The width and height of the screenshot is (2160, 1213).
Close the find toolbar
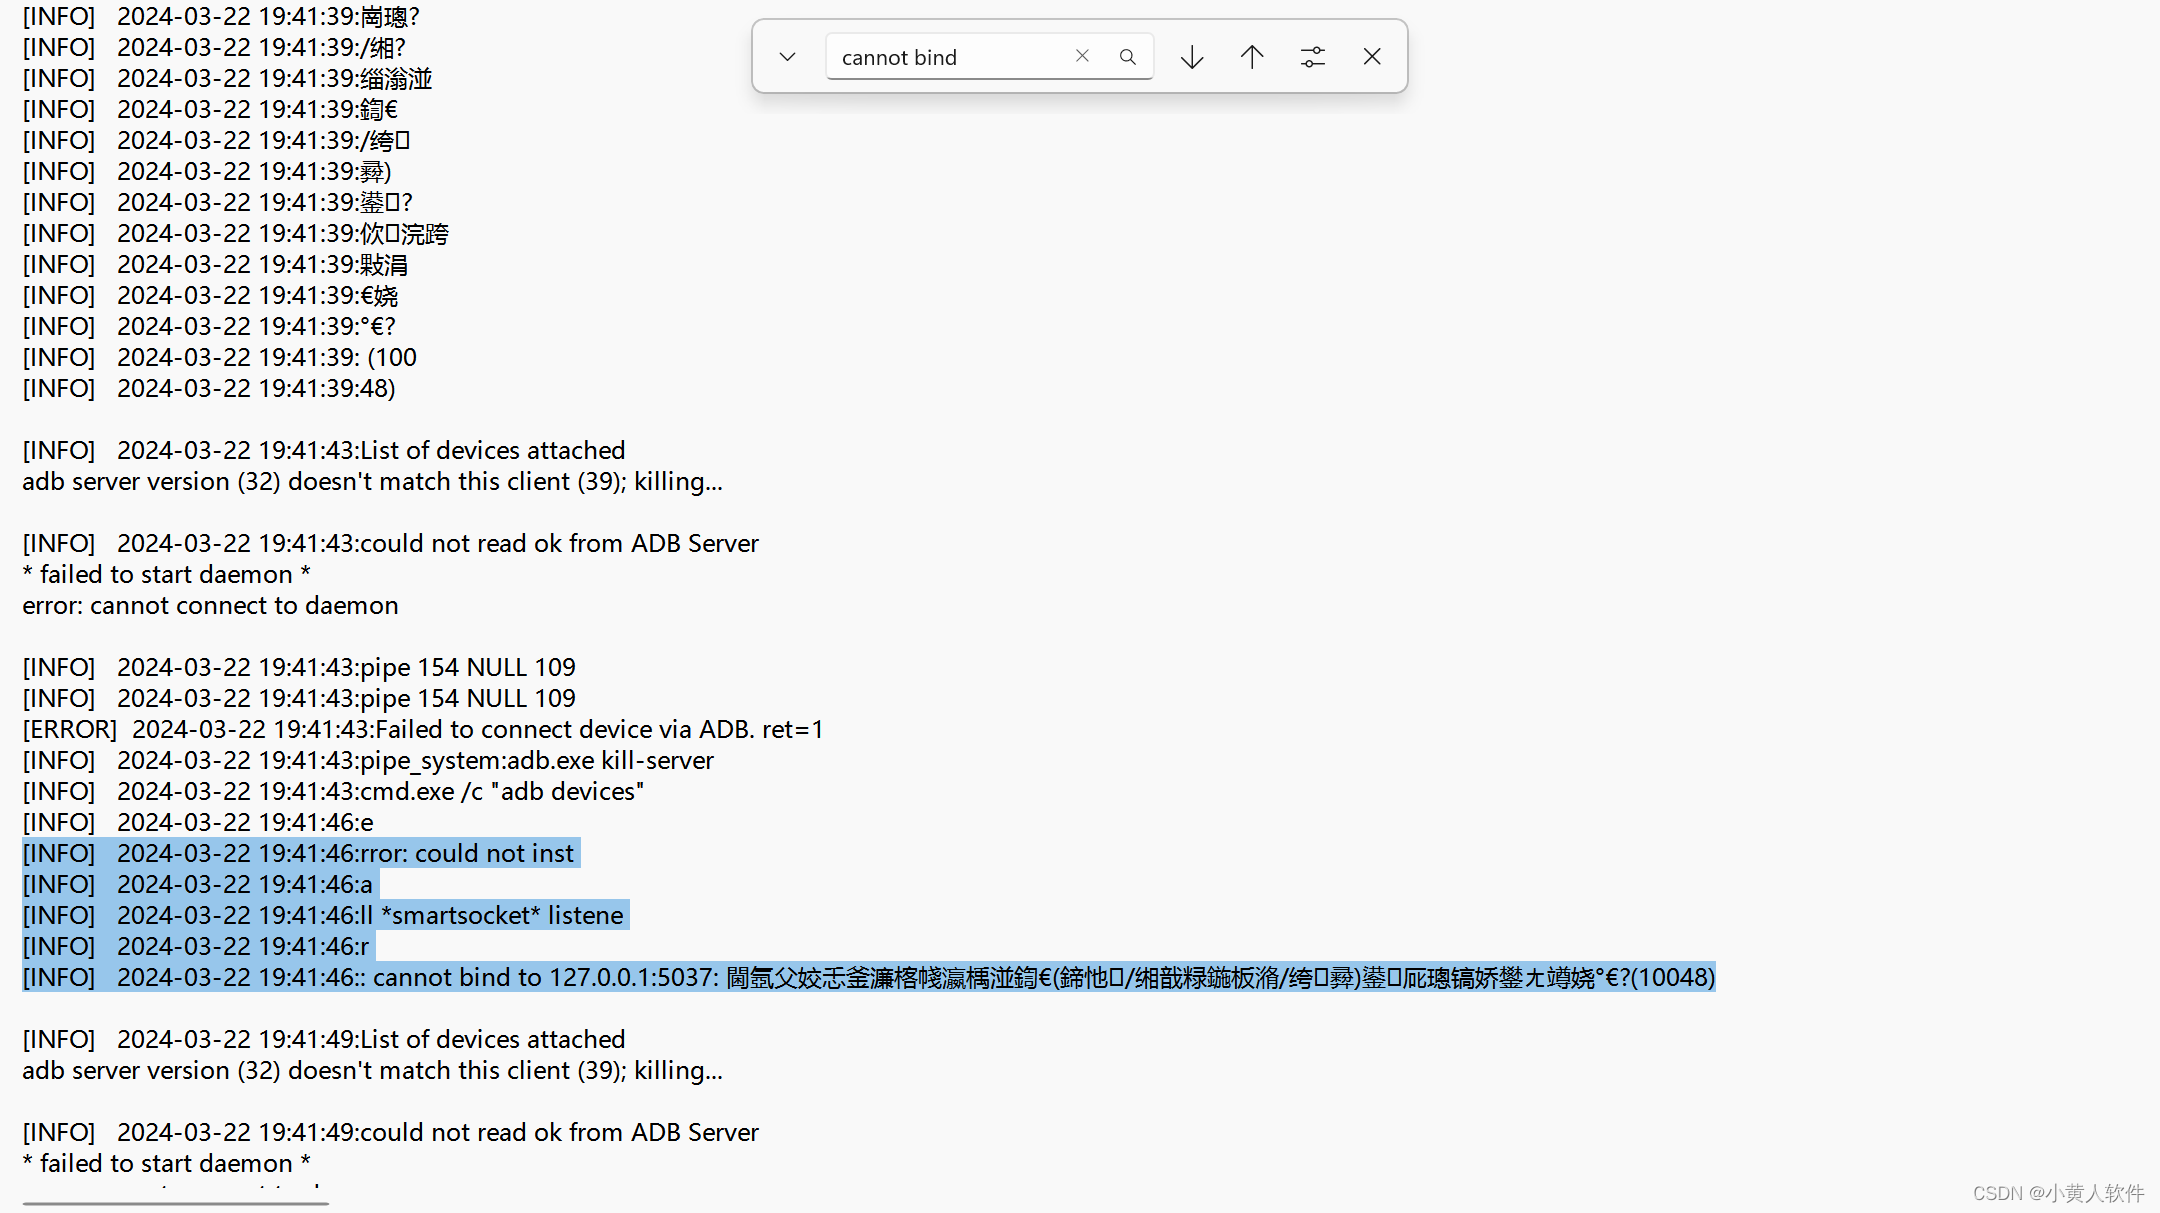(x=1371, y=57)
